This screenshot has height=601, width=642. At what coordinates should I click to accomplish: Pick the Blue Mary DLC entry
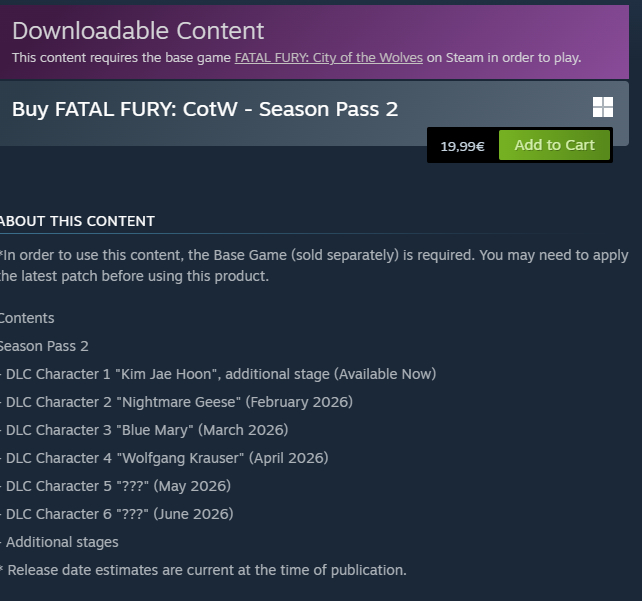146,430
